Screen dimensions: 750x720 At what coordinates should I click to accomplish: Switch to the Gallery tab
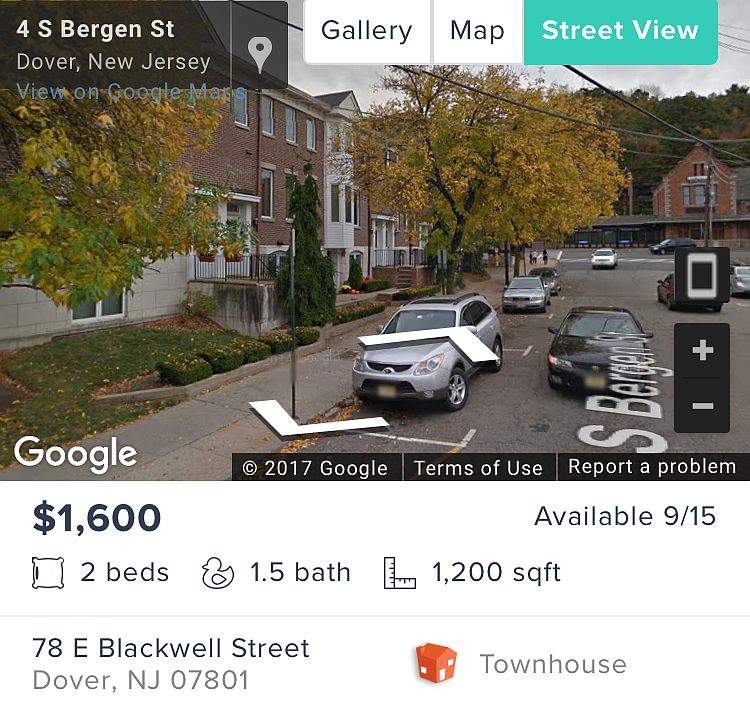(367, 31)
